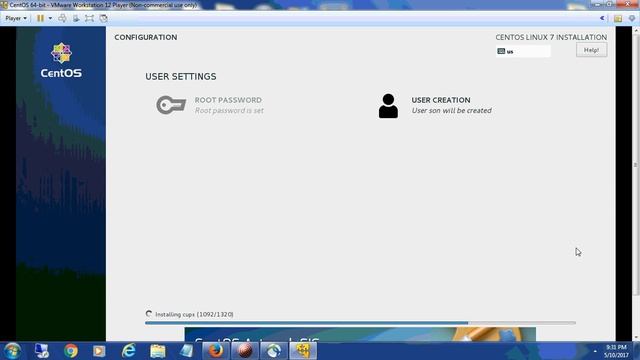Launch Internet Explorer from taskbar
This screenshot has height=360, width=640.
pos(129,351)
